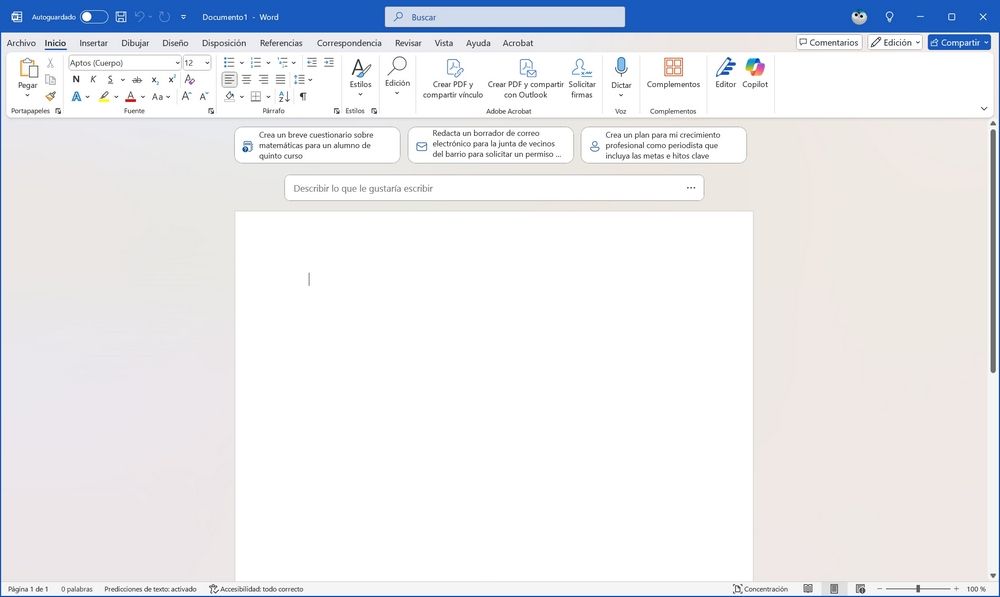Open the Editor pane
This screenshot has height=597, width=1000.
click(725, 75)
